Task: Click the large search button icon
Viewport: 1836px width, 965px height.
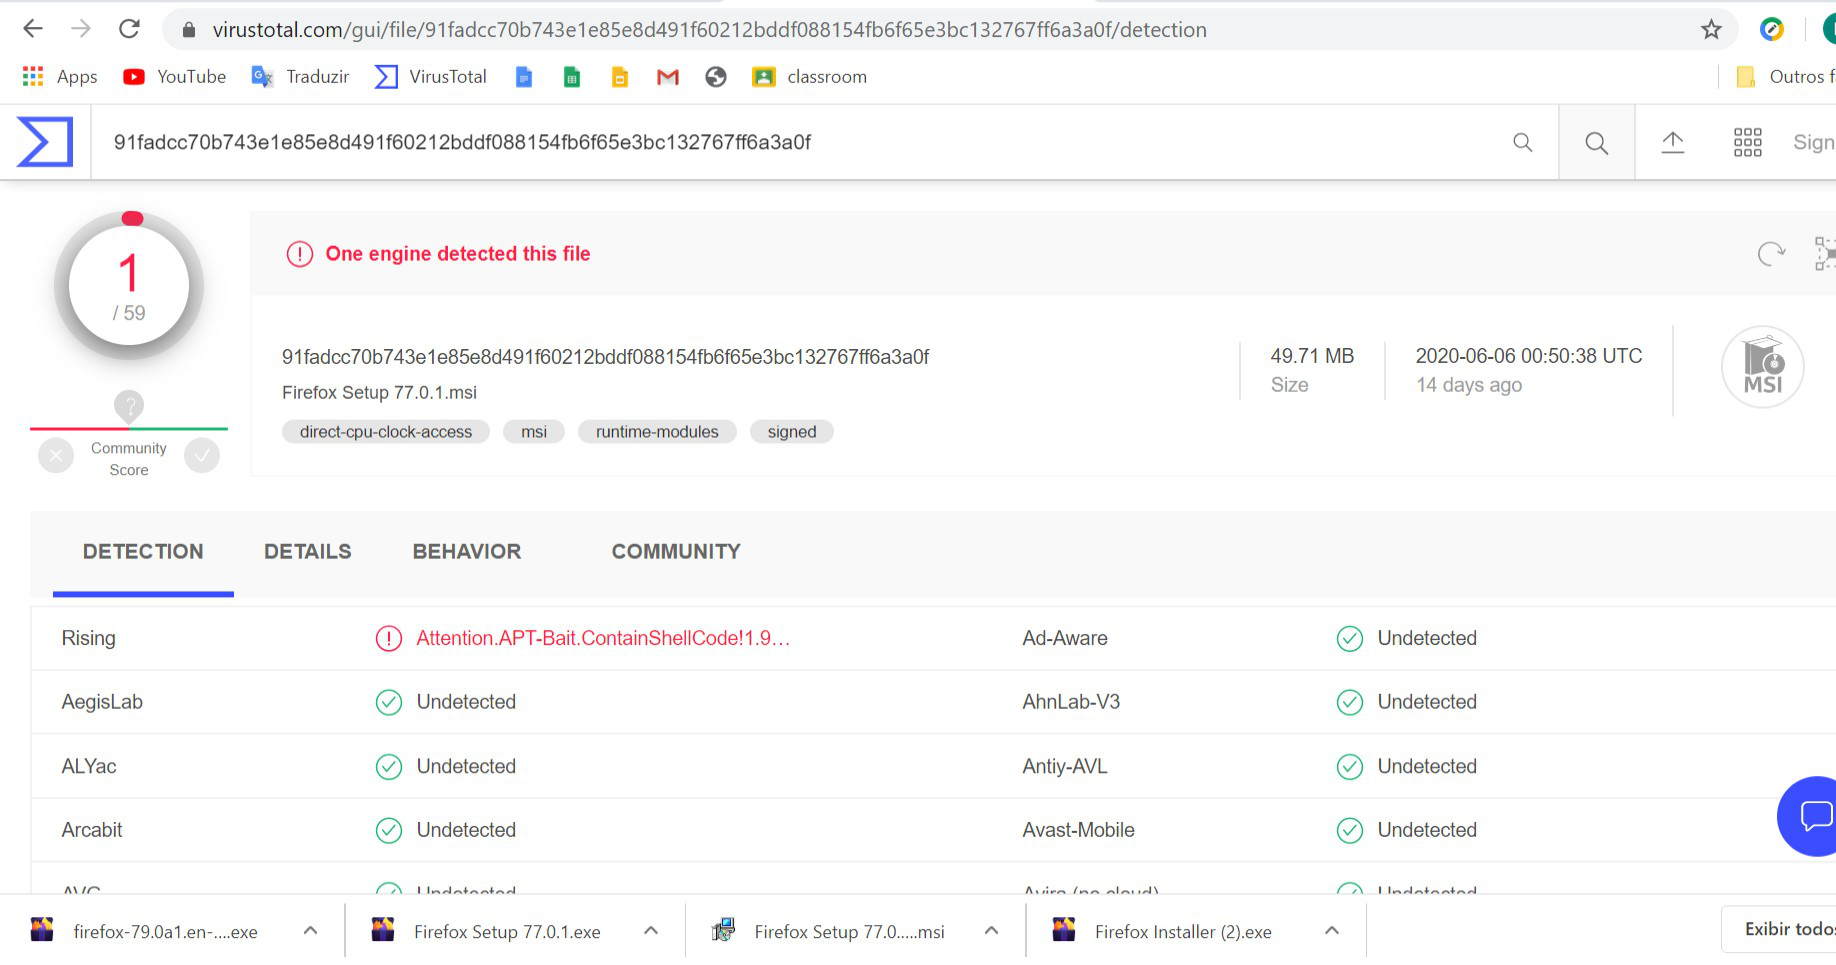Action: point(1596,143)
